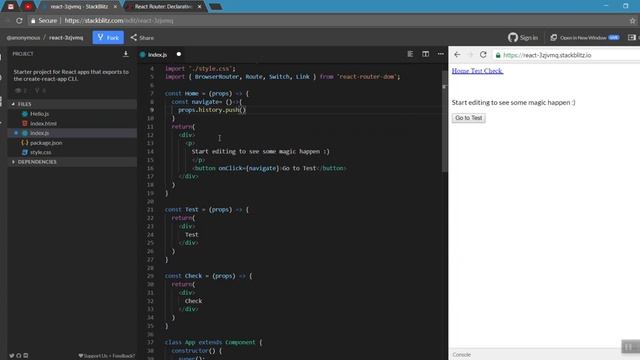This screenshot has width=640, height=360.
Task: Click the PROJECT panel header
Action: point(23,54)
